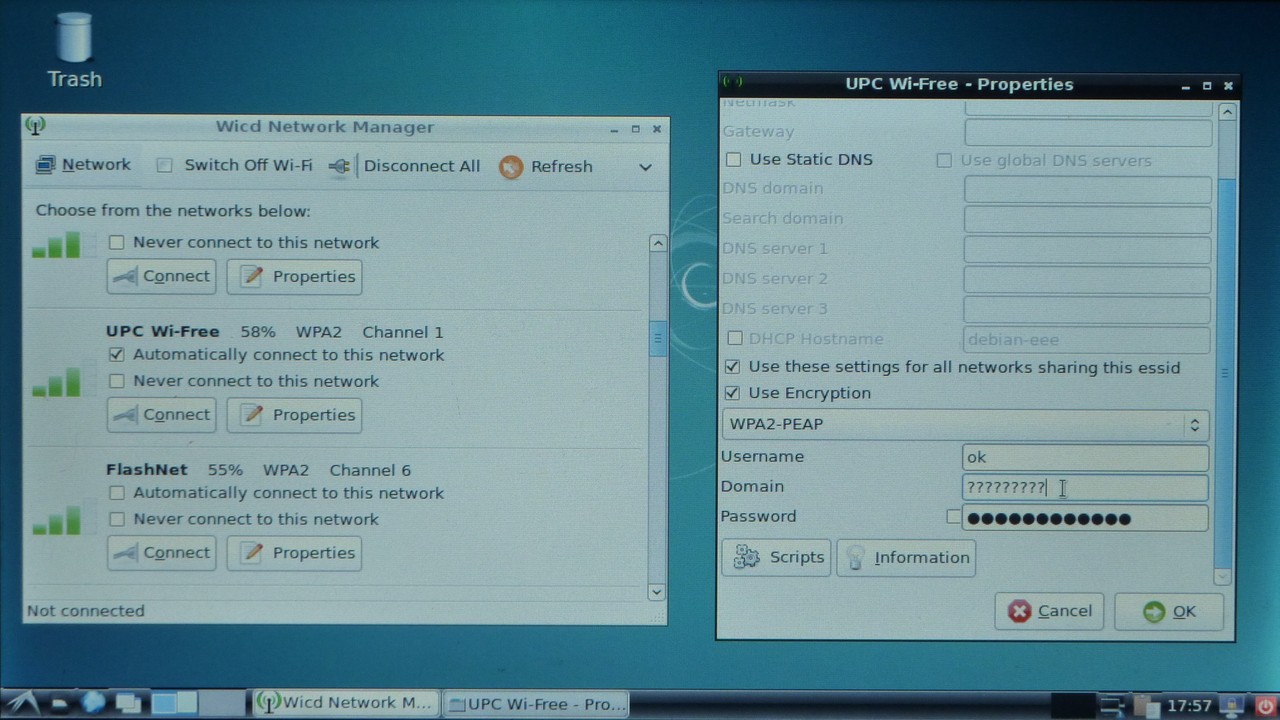The image size is (1280, 720).
Task: Click the Refresh icon in Wicd toolbar
Action: 511,167
